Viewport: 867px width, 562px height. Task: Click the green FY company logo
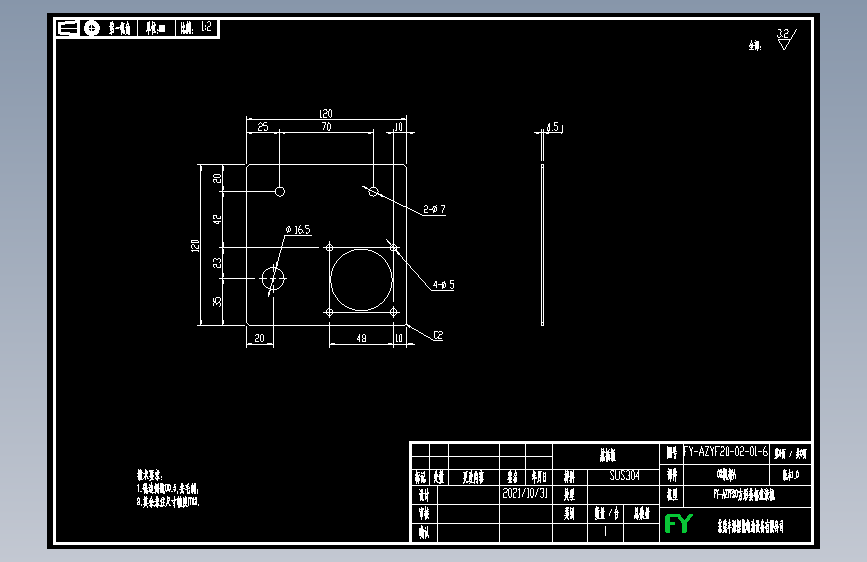coord(678,523)
